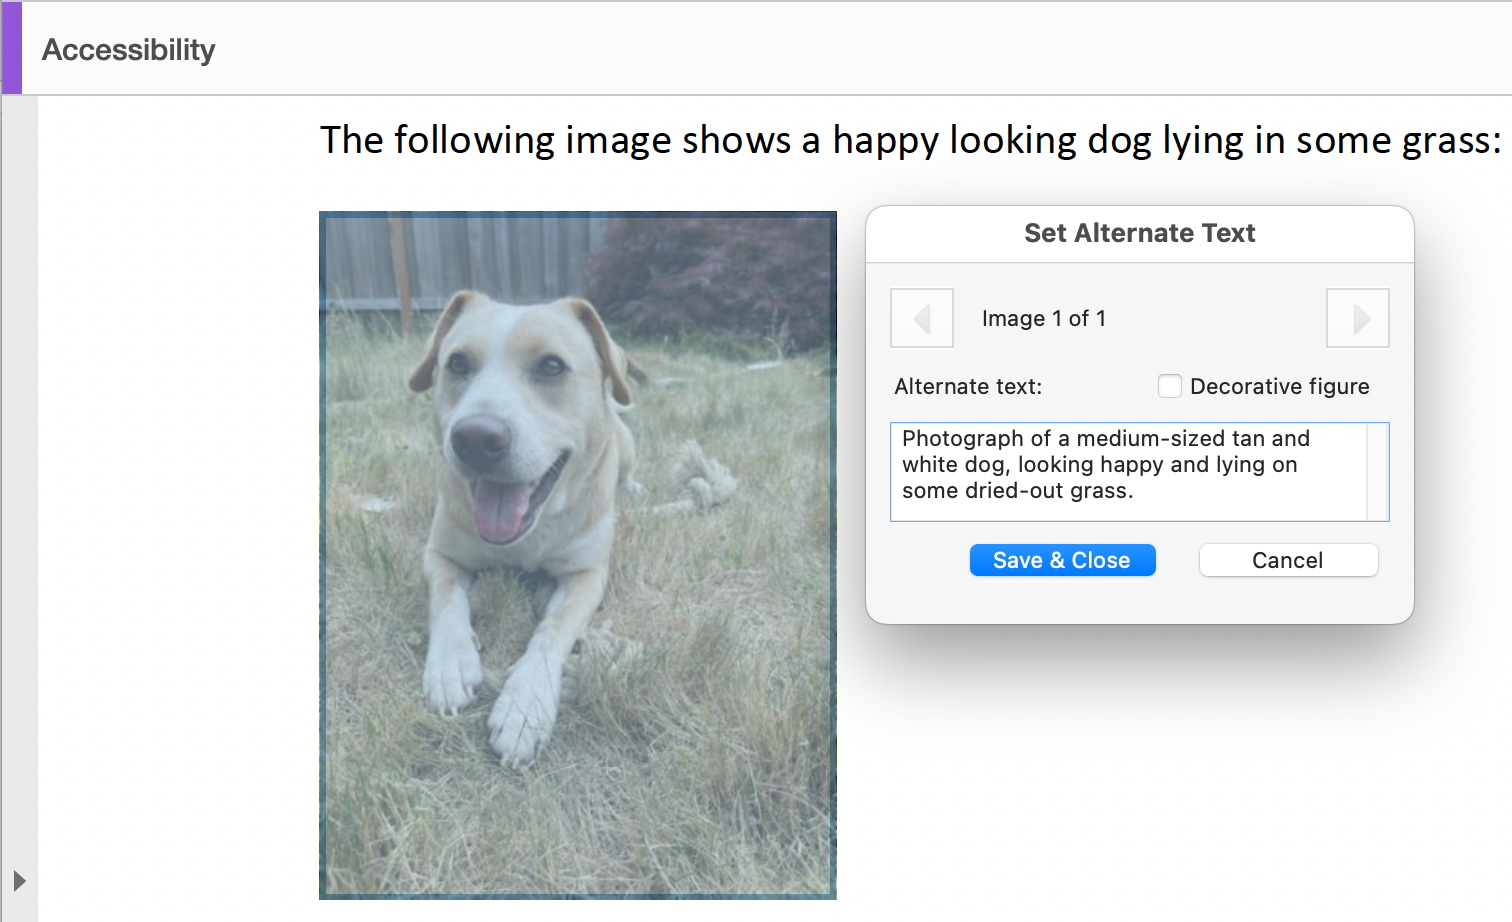Click the Accessibility header

pos(127,49)
